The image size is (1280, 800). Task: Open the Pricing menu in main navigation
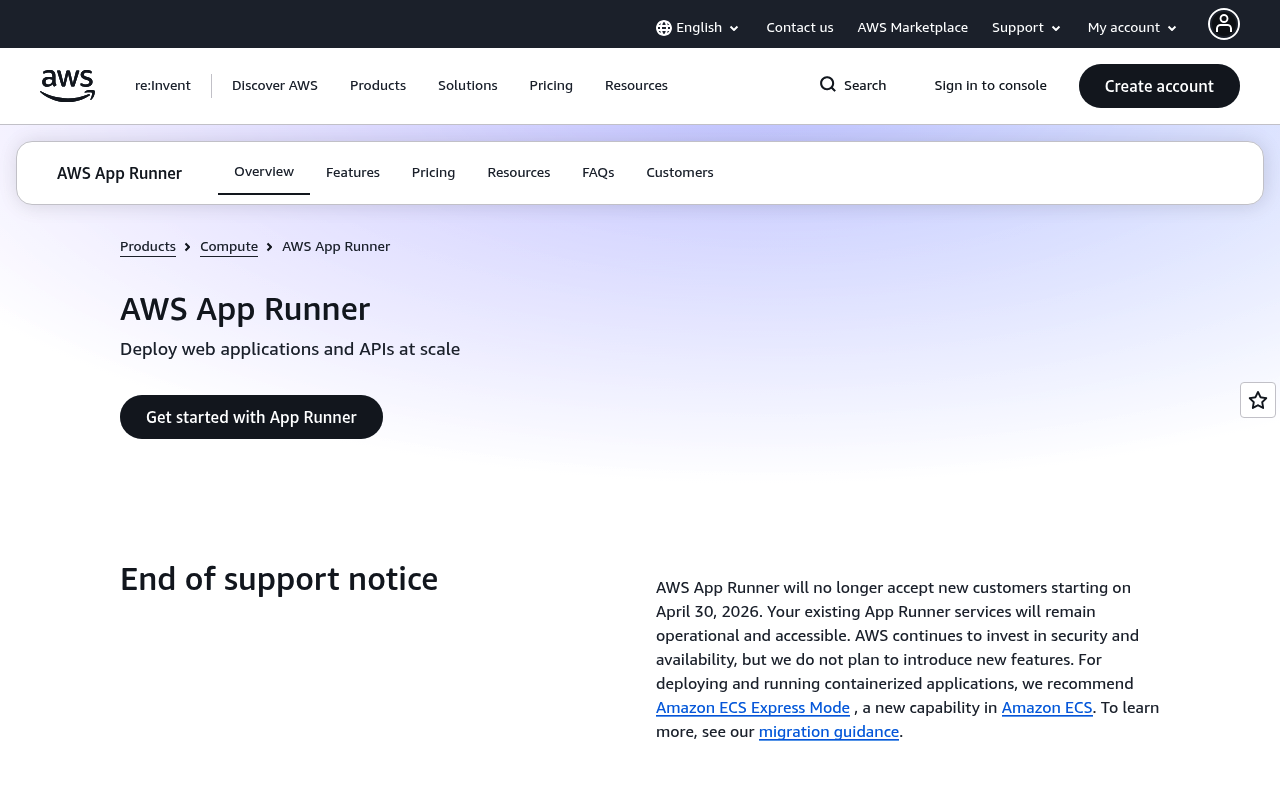tap(551, 86)
